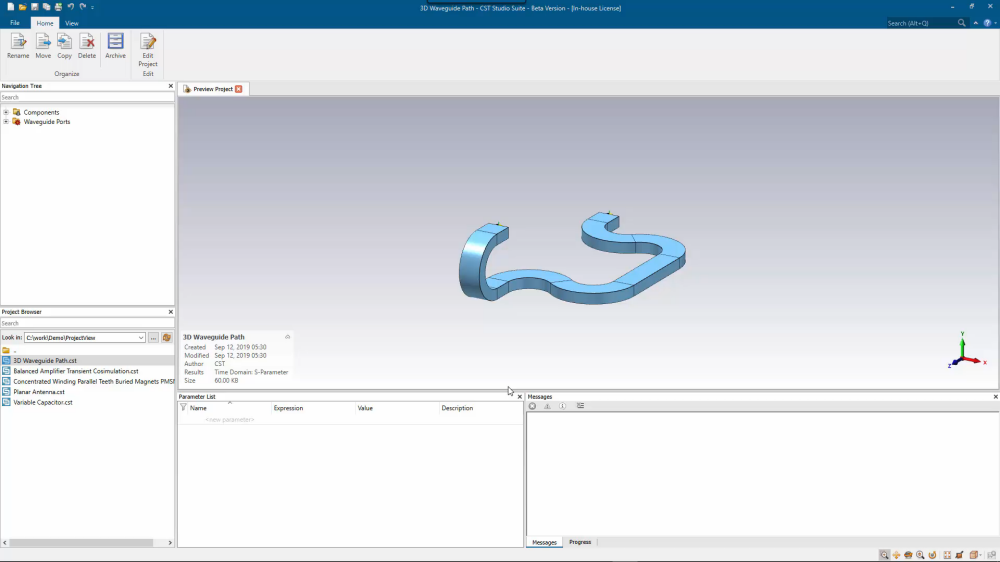Click the search magnifier icon in title bar
Screen dimensions: 1000x562
[962, 23]
